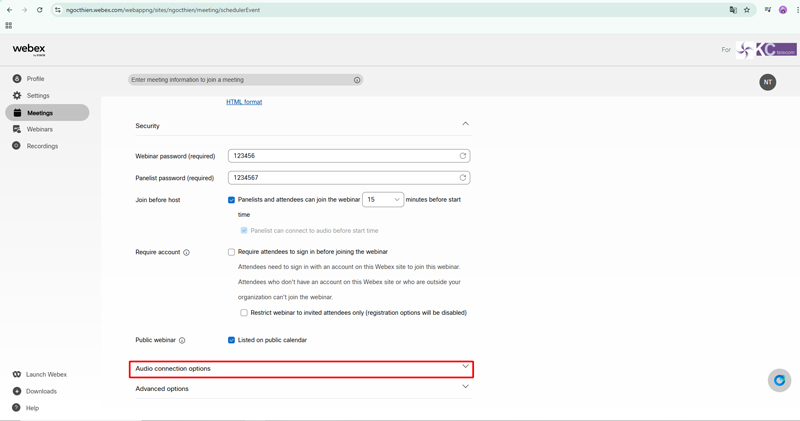This screenshot has width=800, height=421.
Task: Open the browser apps grid icon
Action: tap(9, 25)
